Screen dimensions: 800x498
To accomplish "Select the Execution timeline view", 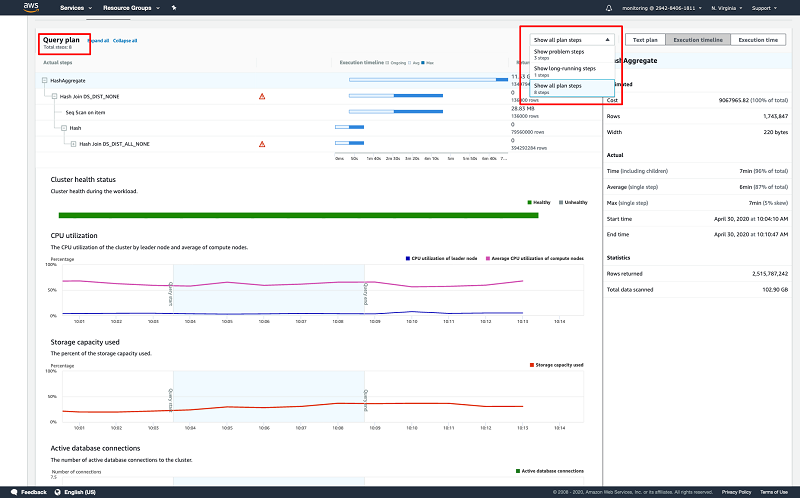I will 698,40.
